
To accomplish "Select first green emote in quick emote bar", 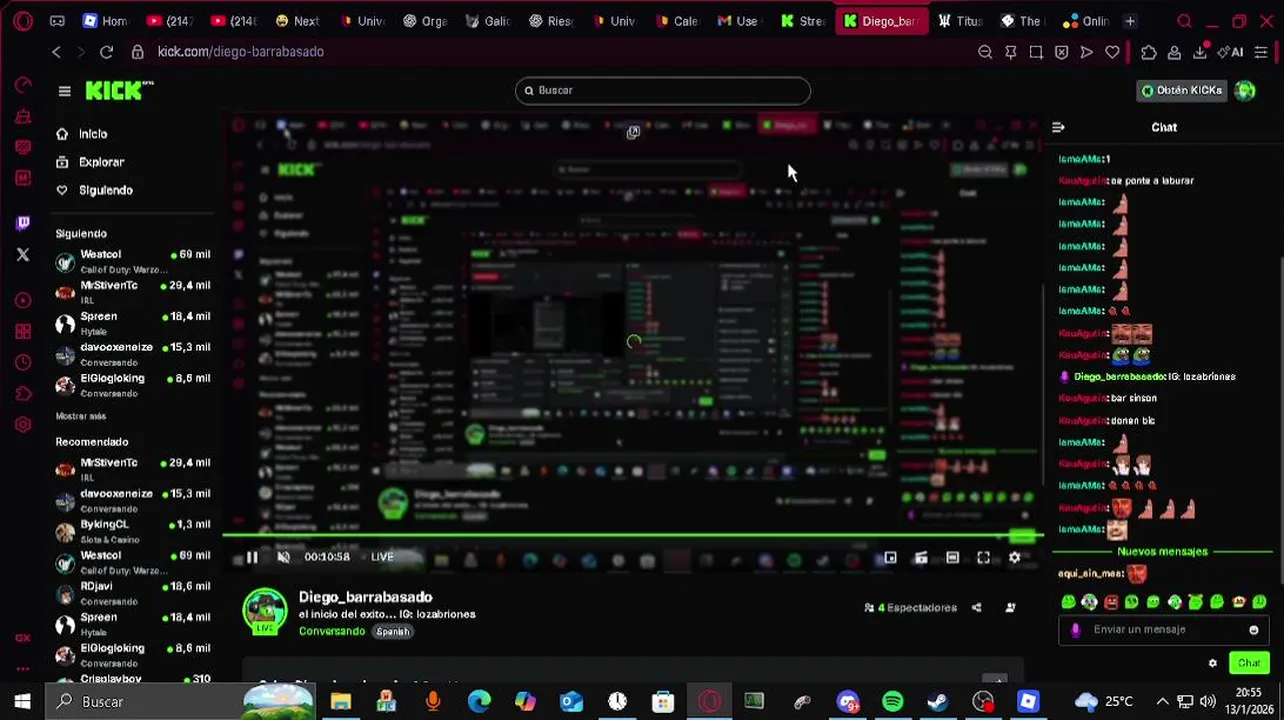I will 1068,602.
